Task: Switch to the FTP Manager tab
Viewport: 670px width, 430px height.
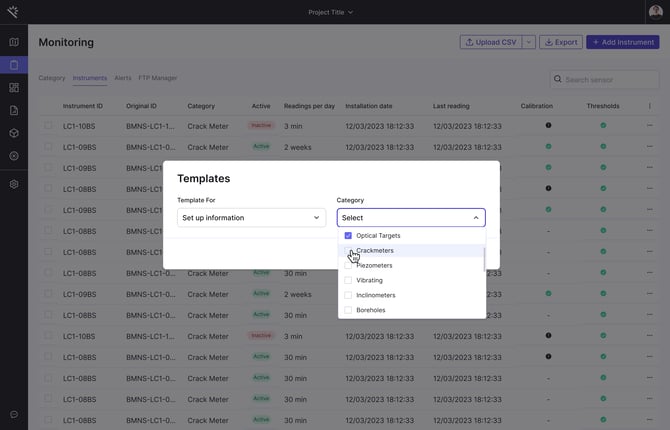Action: coord(158,78)
